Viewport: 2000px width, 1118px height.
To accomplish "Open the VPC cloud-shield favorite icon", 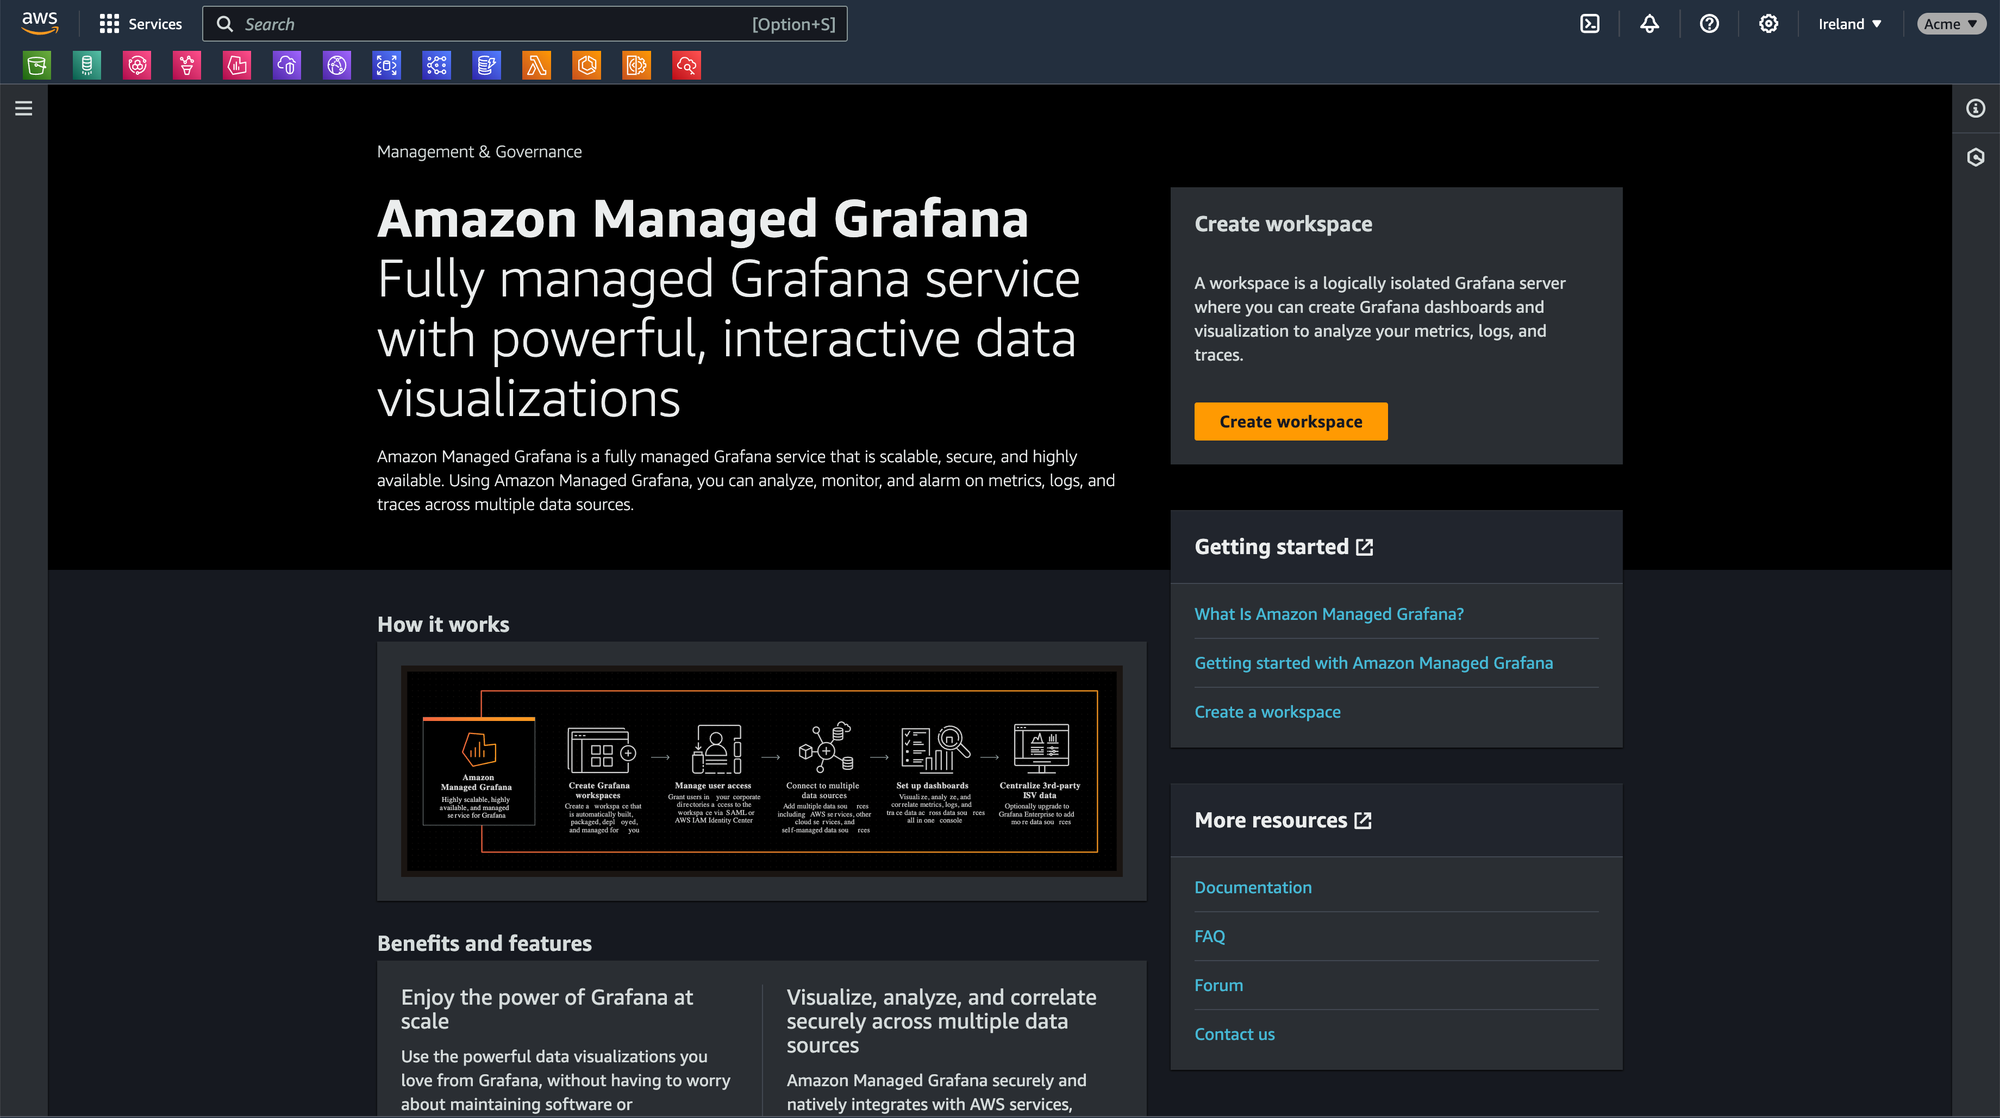I will (x=287, y=66).
